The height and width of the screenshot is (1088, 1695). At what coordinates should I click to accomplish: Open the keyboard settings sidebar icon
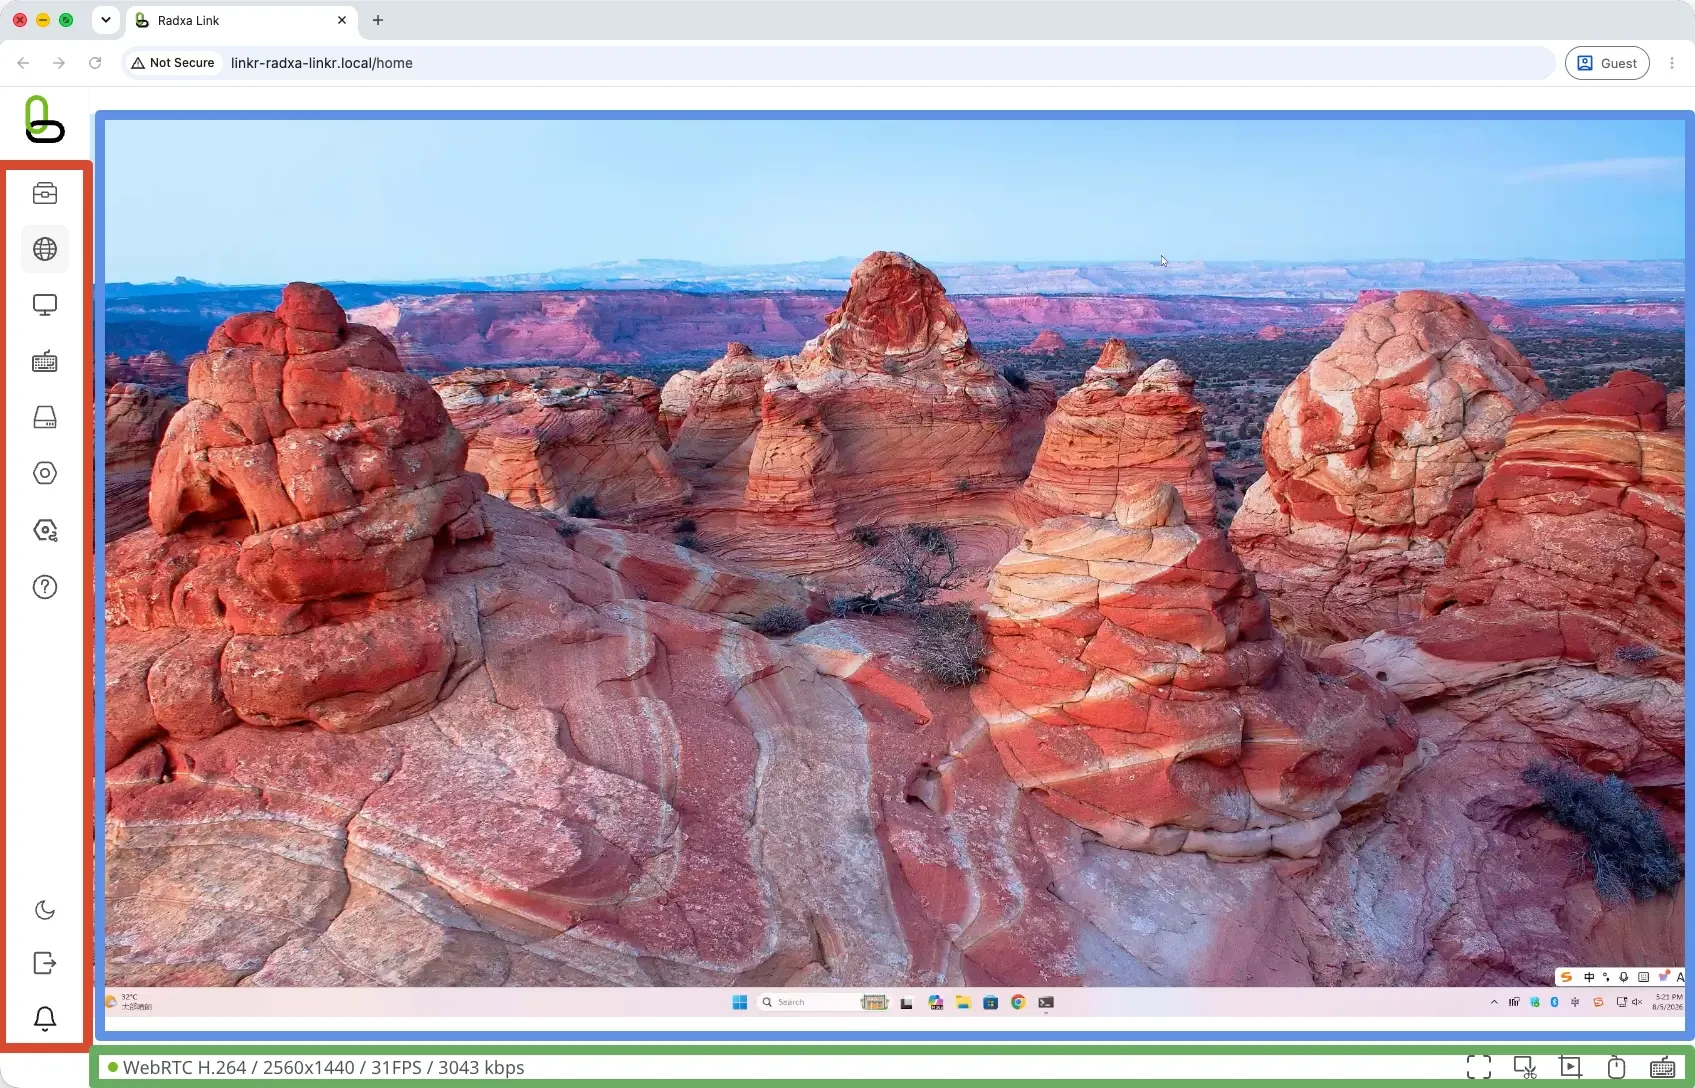click(45, 362)
